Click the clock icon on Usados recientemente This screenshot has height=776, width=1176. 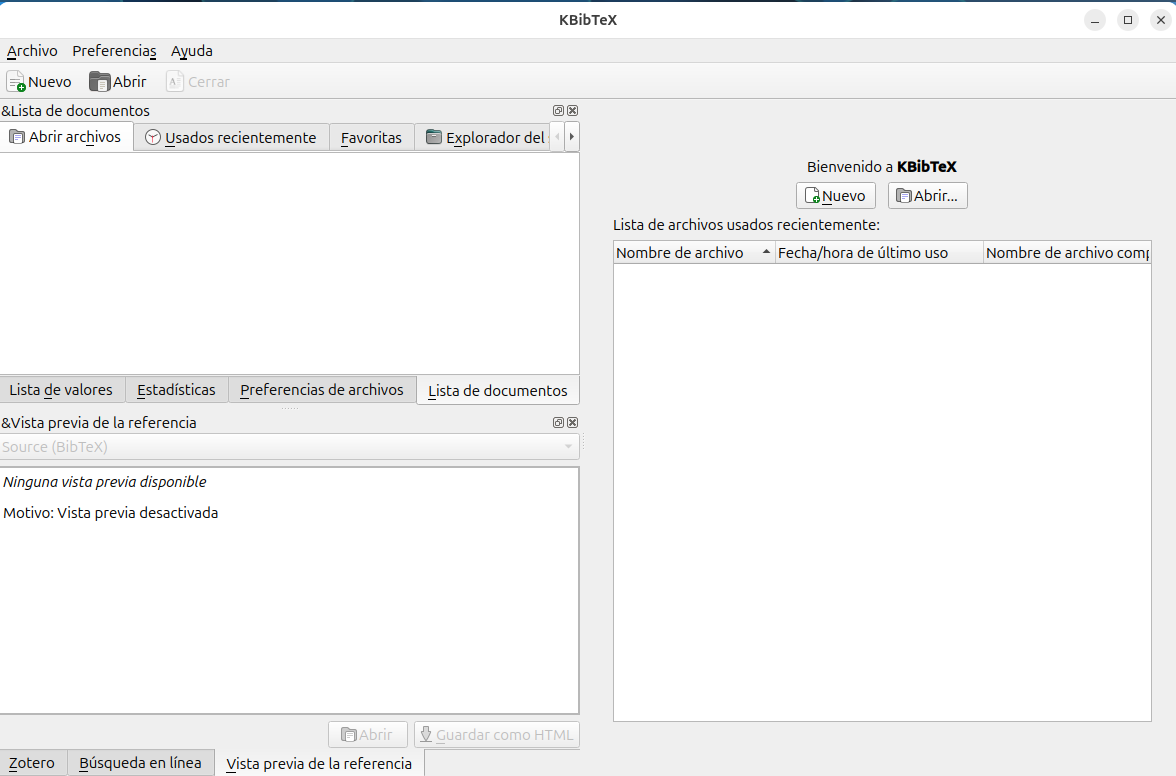click(x=153, y=137)
